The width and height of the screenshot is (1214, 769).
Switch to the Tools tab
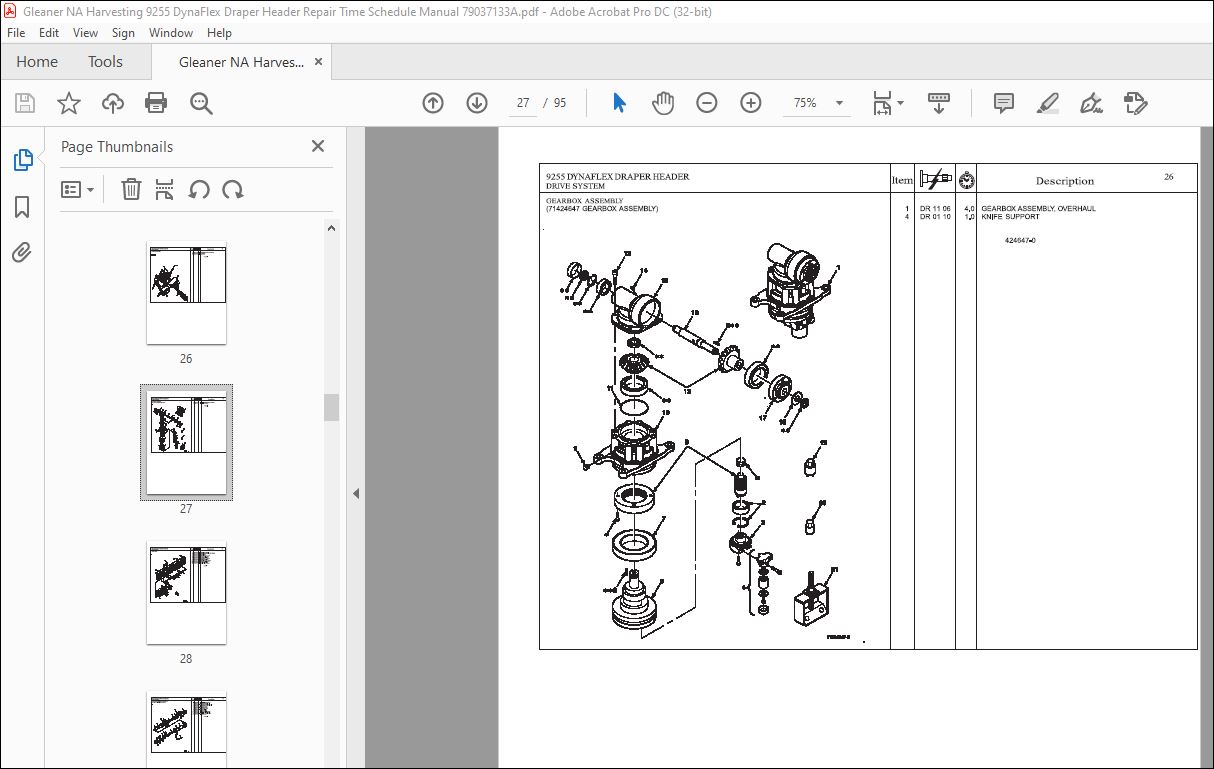click(x=105, y=62)
